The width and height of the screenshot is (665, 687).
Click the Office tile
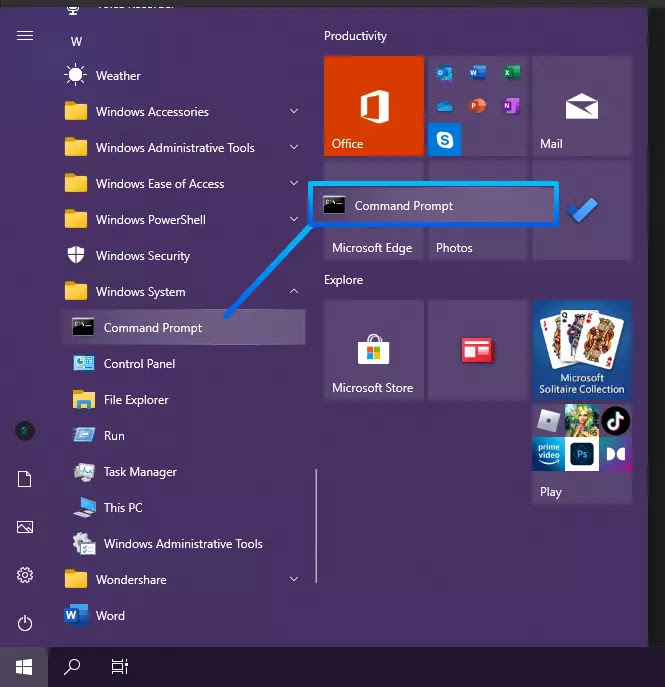(x=374, y=106)
